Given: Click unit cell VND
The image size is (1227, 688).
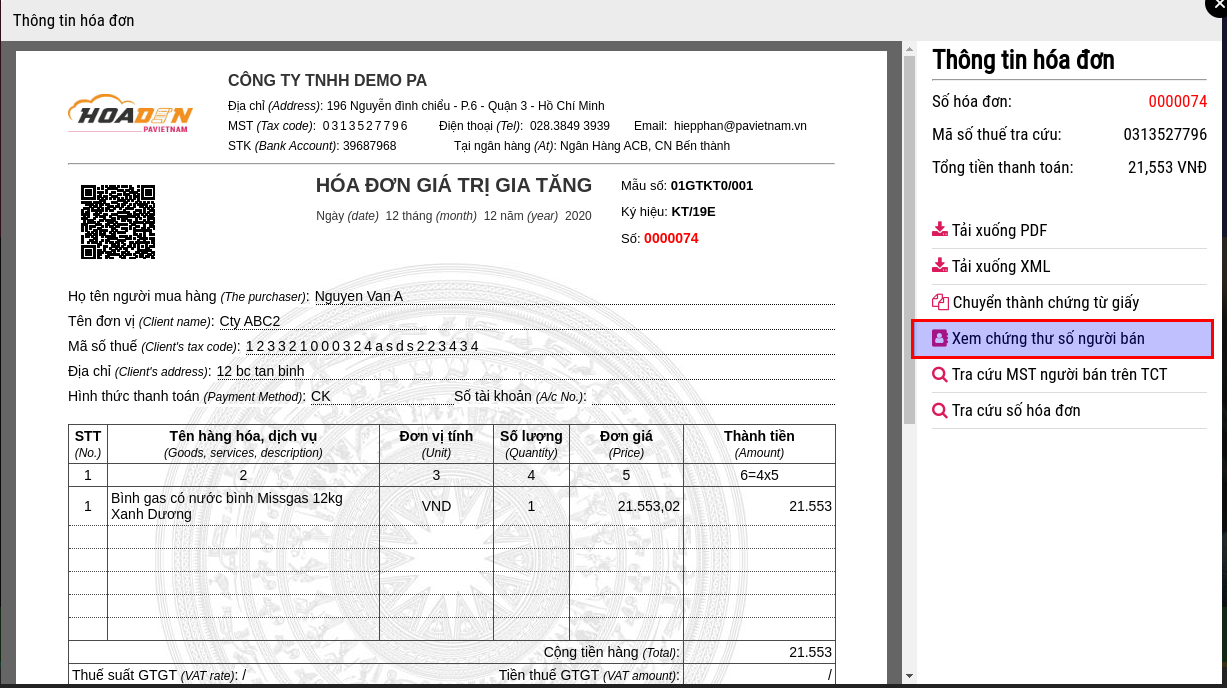Looking at the screenshot, I should tap(436, 506).
